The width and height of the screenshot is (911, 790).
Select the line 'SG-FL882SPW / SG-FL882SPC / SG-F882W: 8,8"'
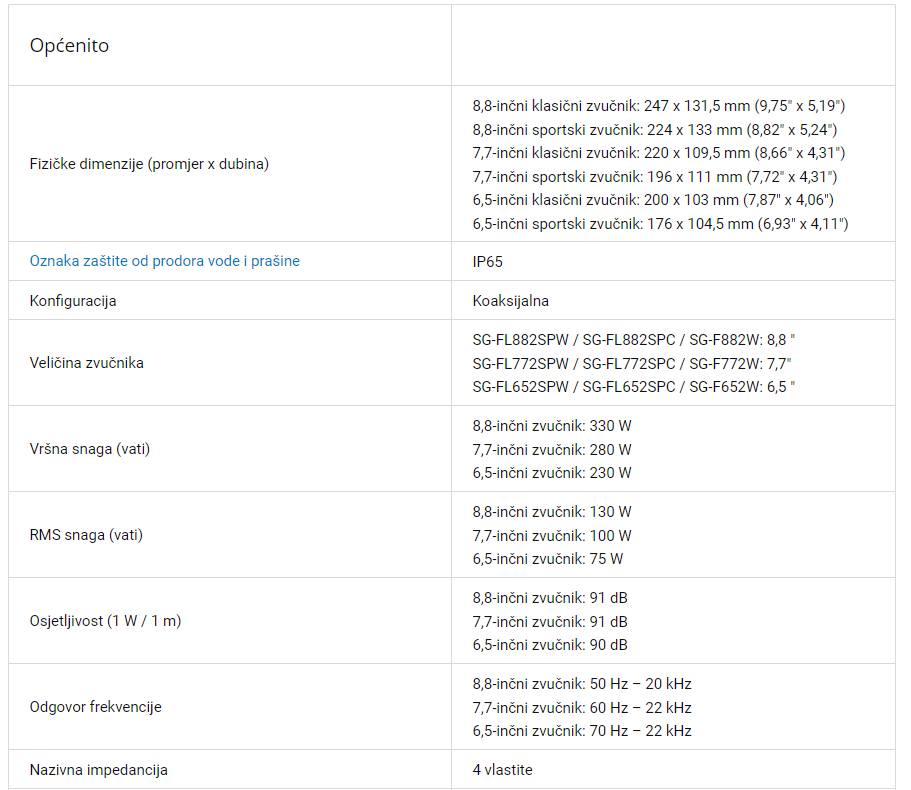pos(634,340)
